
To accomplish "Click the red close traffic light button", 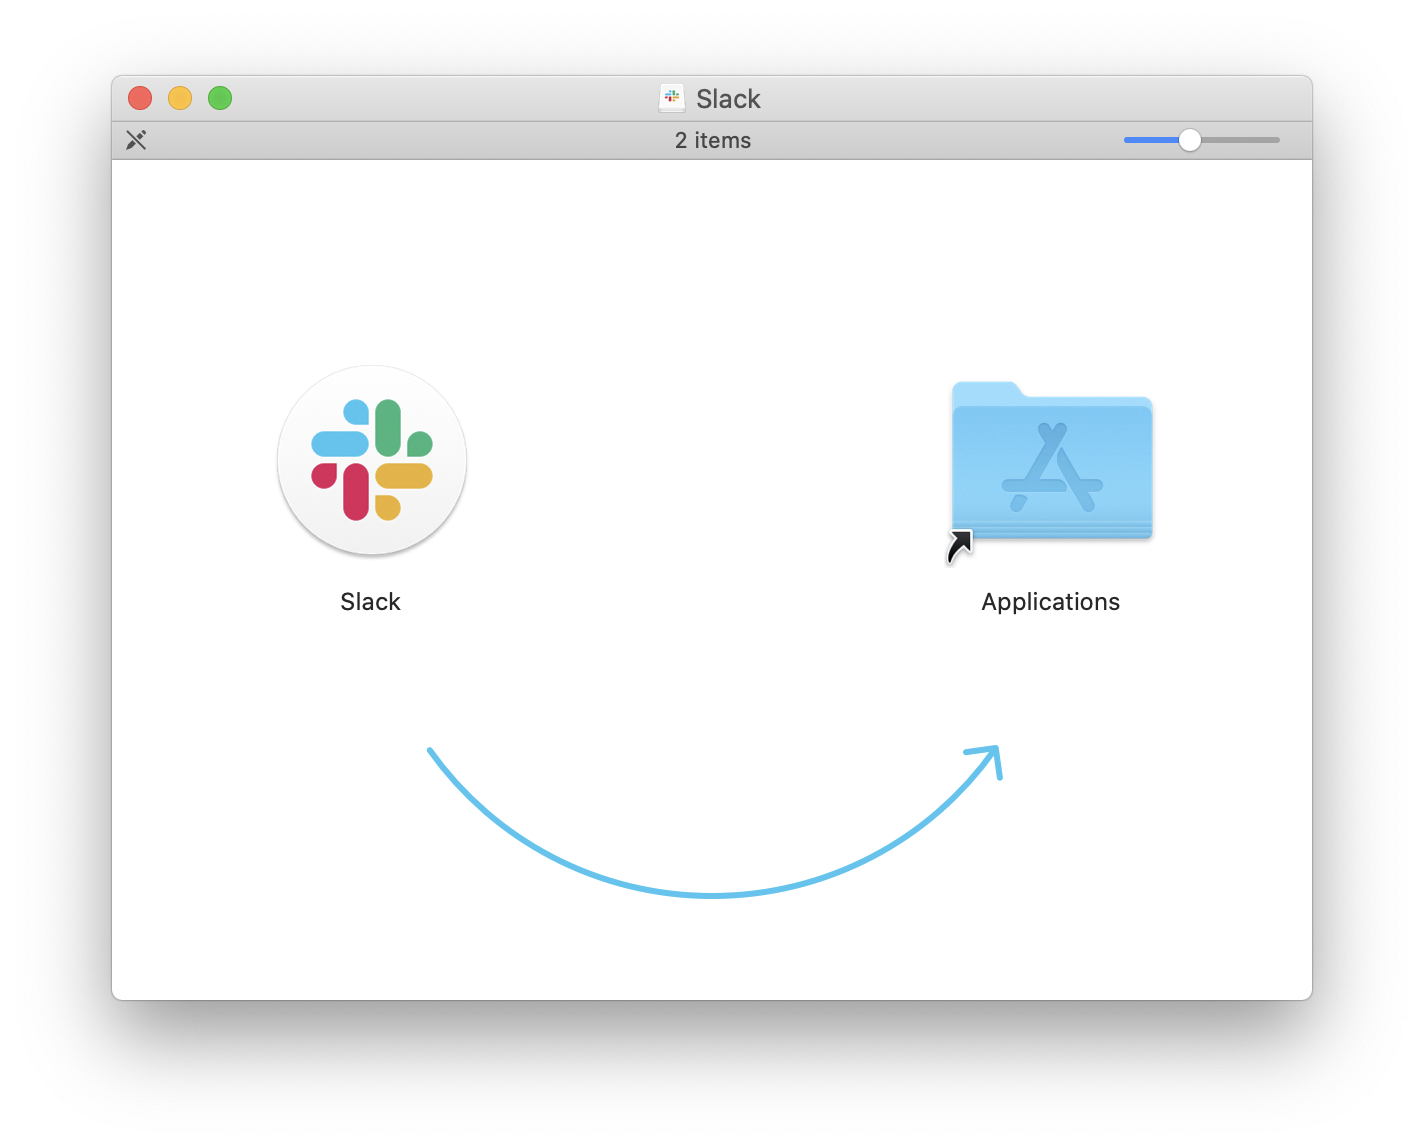I will (139, 98).
